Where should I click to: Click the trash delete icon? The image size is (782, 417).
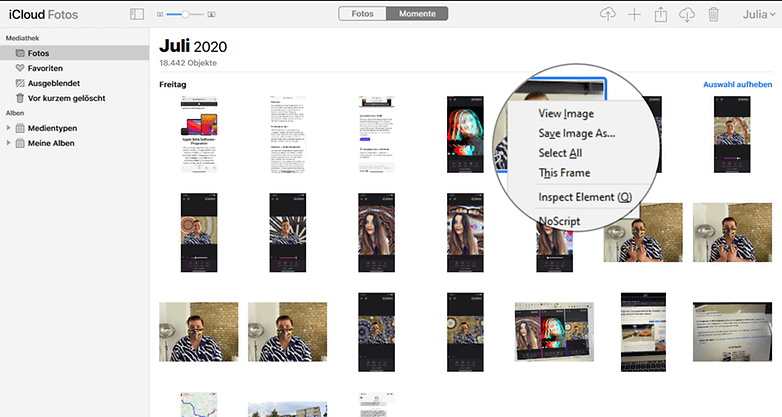(713, 14)
